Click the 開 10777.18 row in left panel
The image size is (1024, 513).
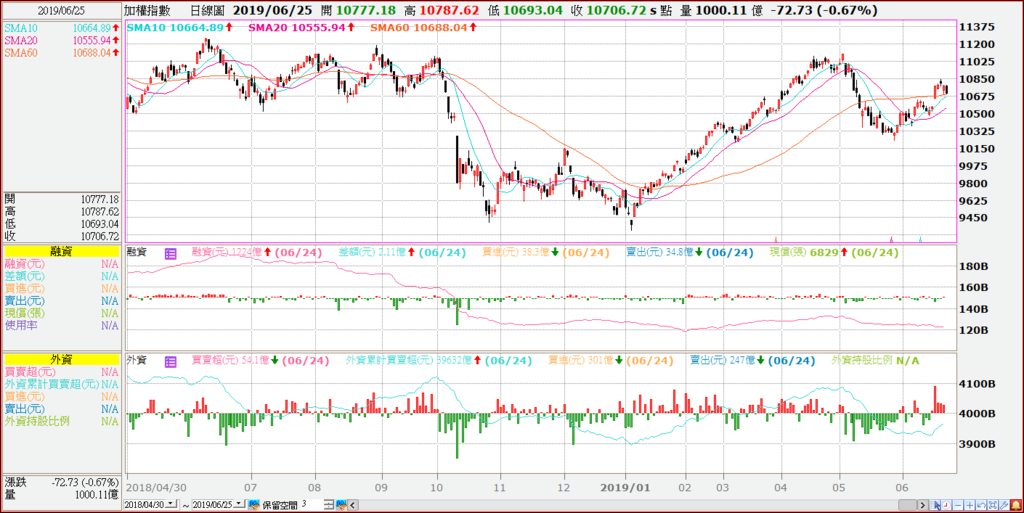click(61, 199)
